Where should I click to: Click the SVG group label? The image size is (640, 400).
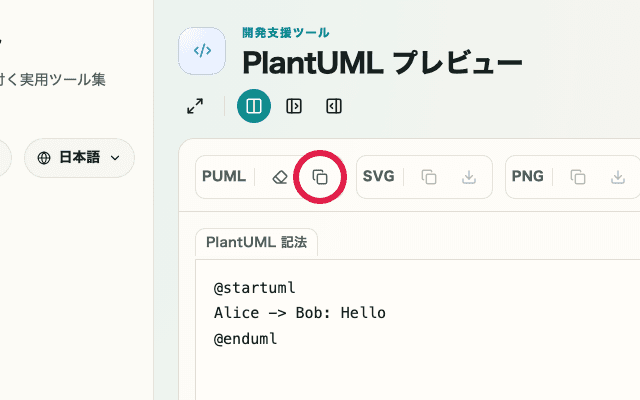[379, 176]
